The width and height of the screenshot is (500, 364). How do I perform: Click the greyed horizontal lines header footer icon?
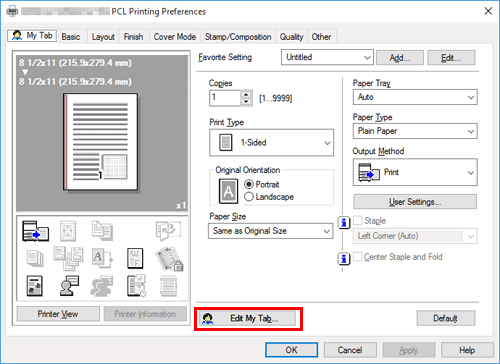click(168, 286)
